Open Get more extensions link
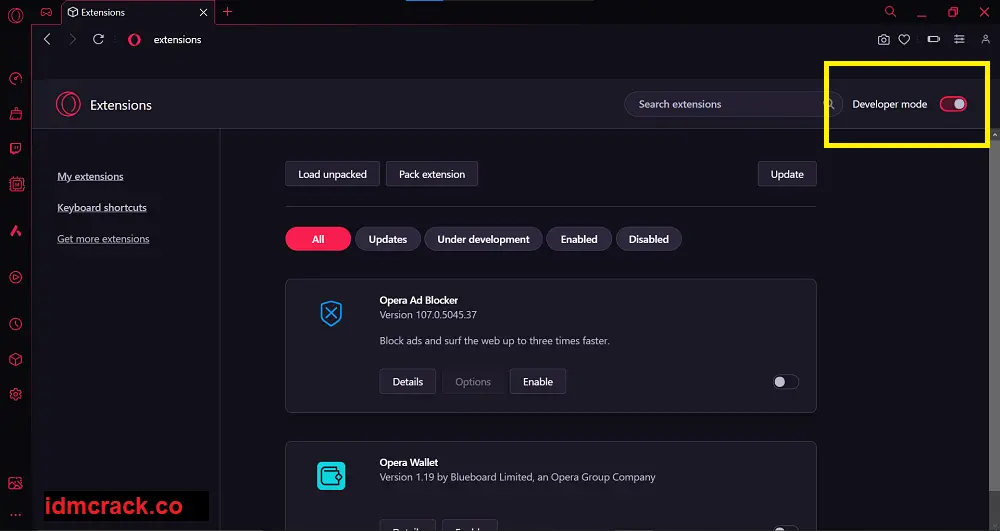Image resolution: width=1000 pixels, height=531 pixels. coord(103,239)
